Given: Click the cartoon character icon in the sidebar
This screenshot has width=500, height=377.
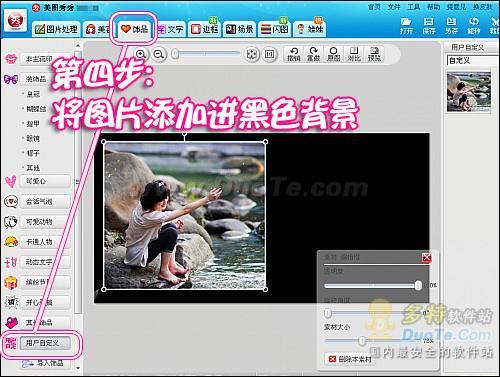Looking at the screenshot, I should (11, 242).
